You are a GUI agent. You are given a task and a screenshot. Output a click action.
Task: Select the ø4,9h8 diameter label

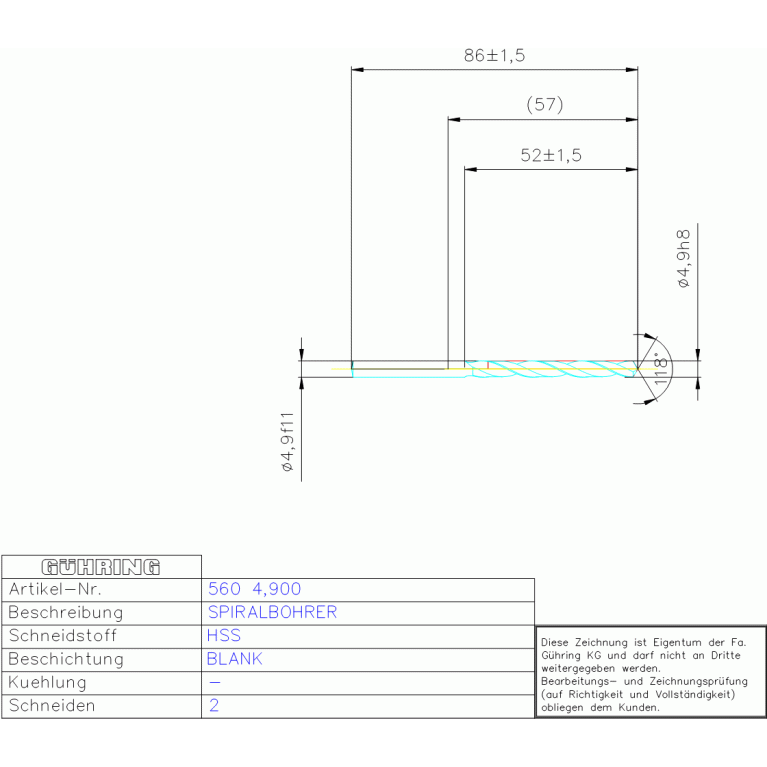pyautogui.click(x=684, y=259)
